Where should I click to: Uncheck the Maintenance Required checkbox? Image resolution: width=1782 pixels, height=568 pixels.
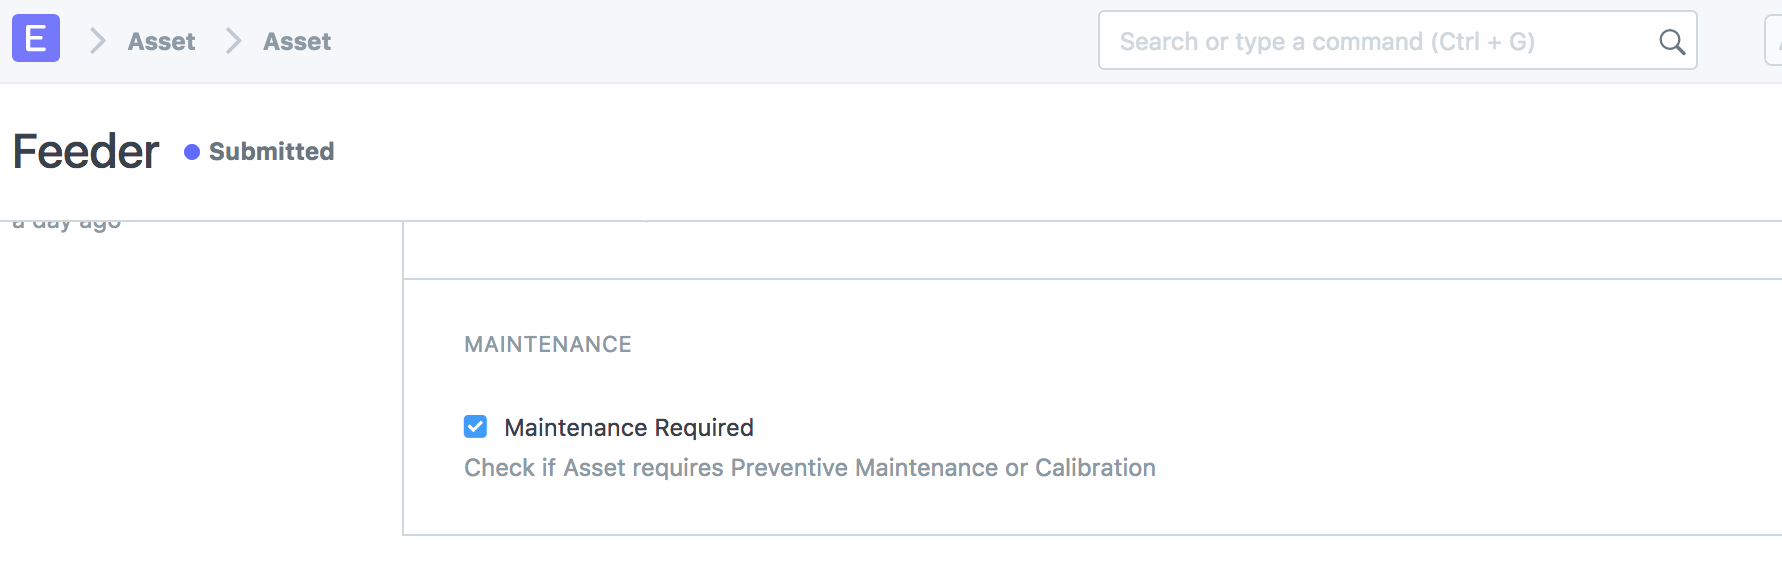[476, 427]
